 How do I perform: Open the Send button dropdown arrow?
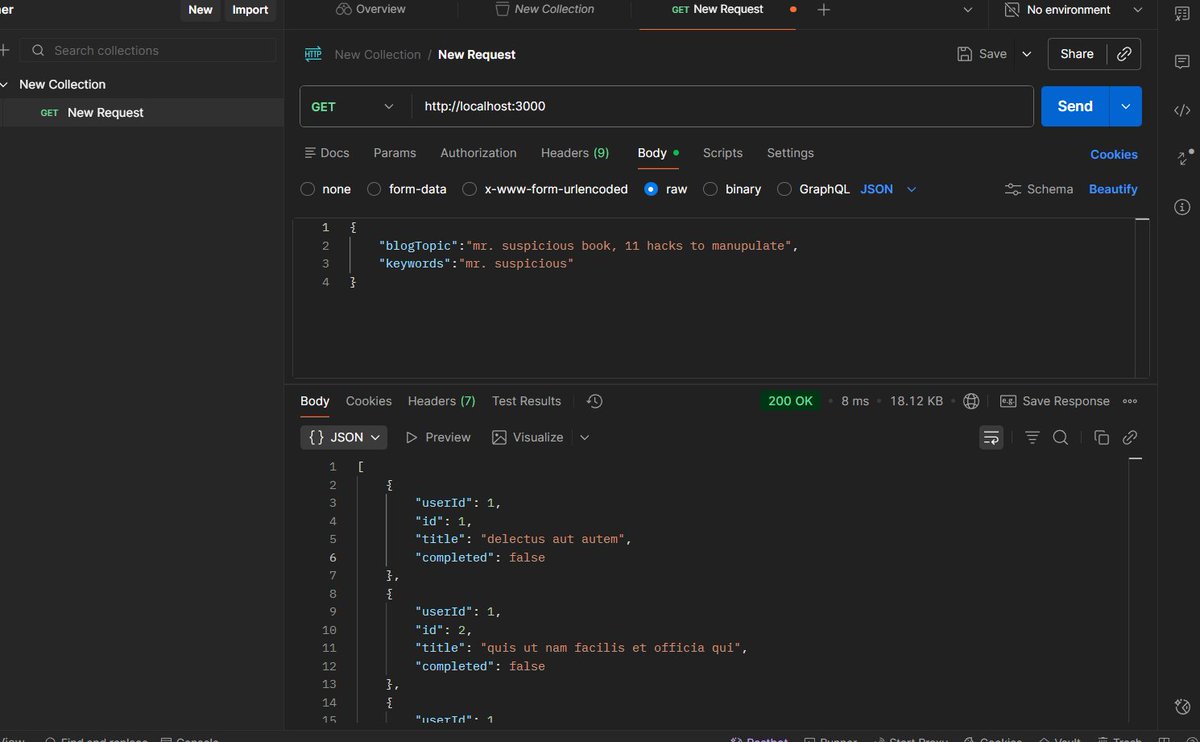[1126, 106]
